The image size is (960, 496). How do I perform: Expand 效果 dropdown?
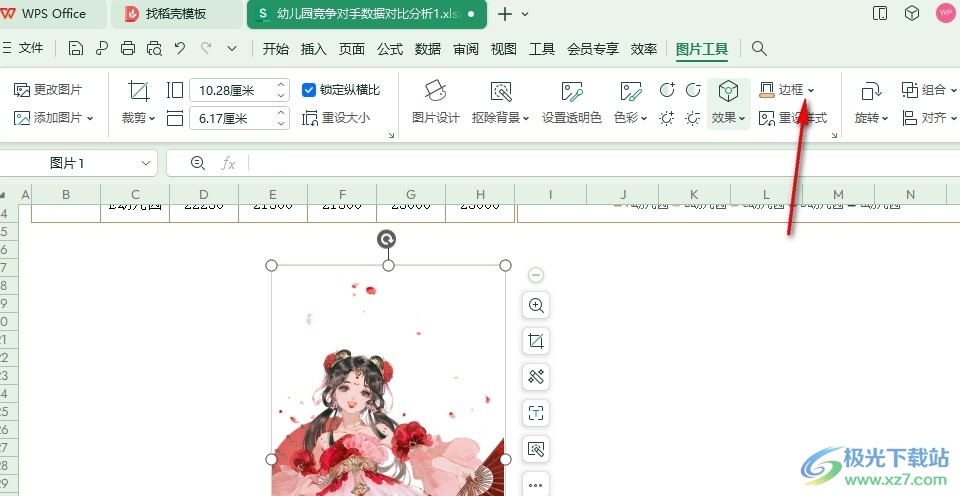pos(741,118)
